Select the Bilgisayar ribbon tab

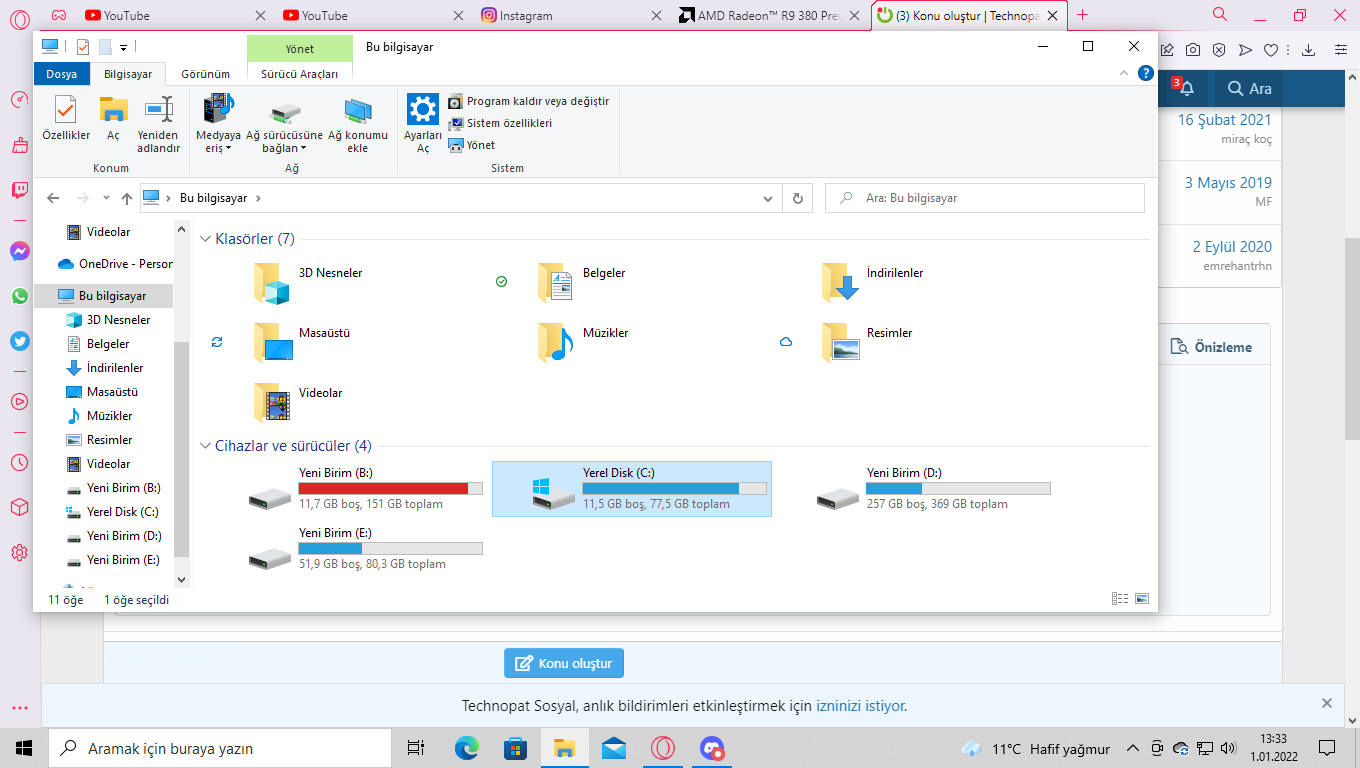pyautogui.click(x=128, y=74)
